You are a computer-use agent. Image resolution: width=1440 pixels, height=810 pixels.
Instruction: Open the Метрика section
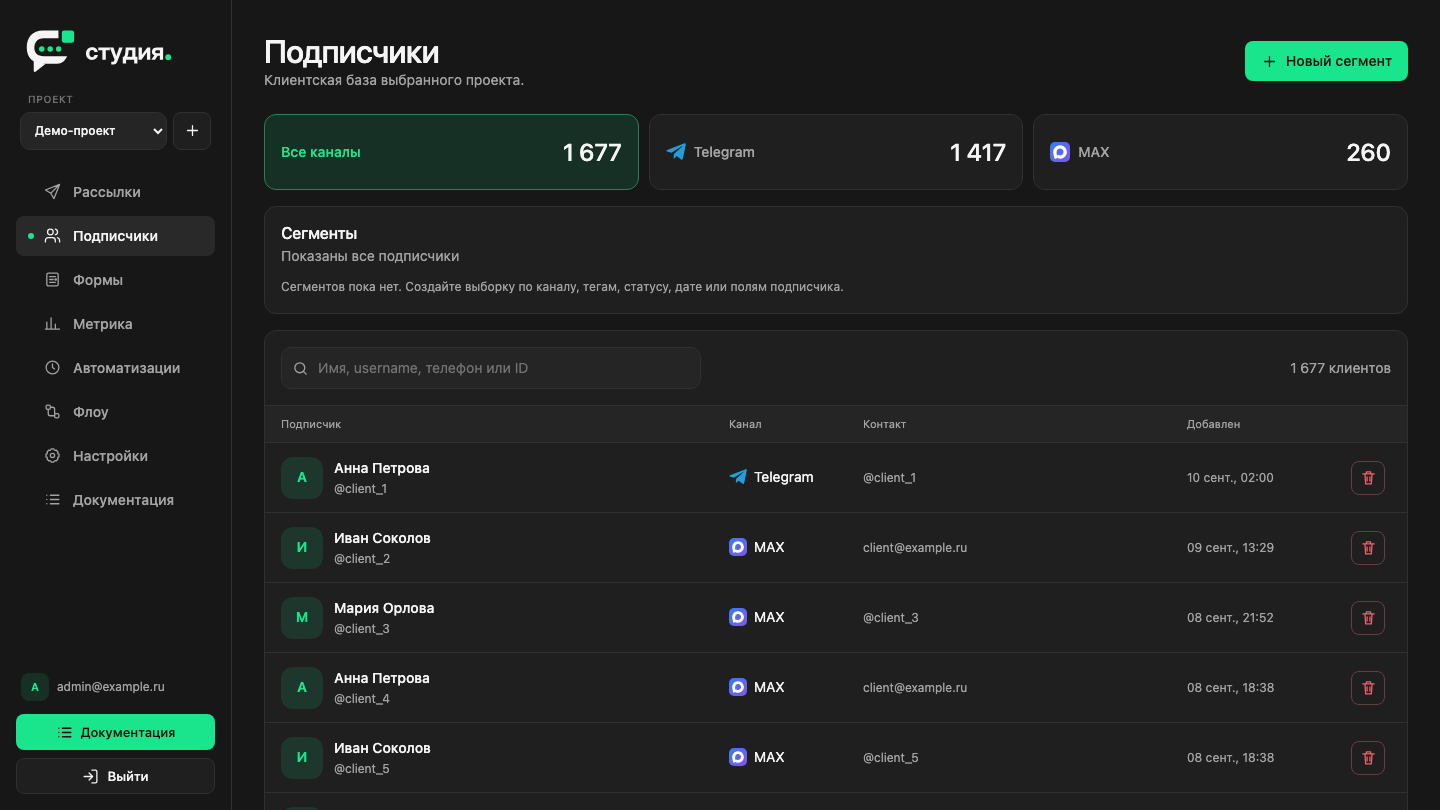pos(115,324)
